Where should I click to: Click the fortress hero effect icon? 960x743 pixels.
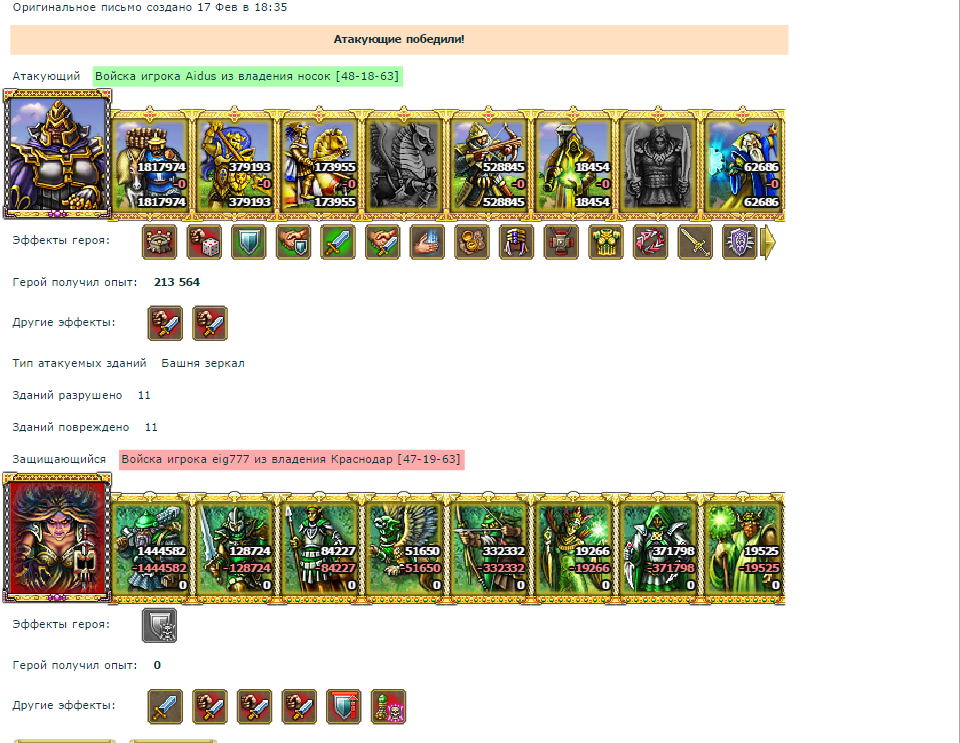159,242
